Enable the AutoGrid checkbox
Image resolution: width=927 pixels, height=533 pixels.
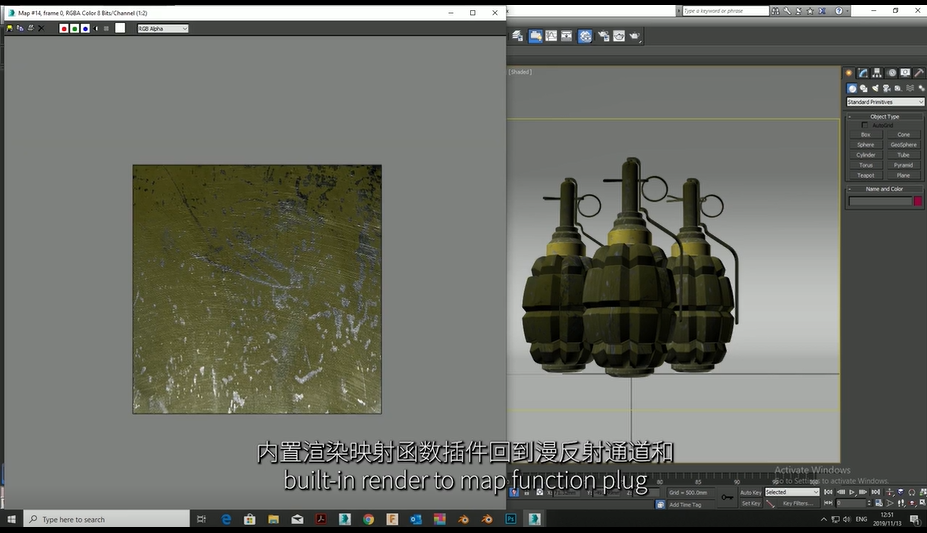pos(865,125)
